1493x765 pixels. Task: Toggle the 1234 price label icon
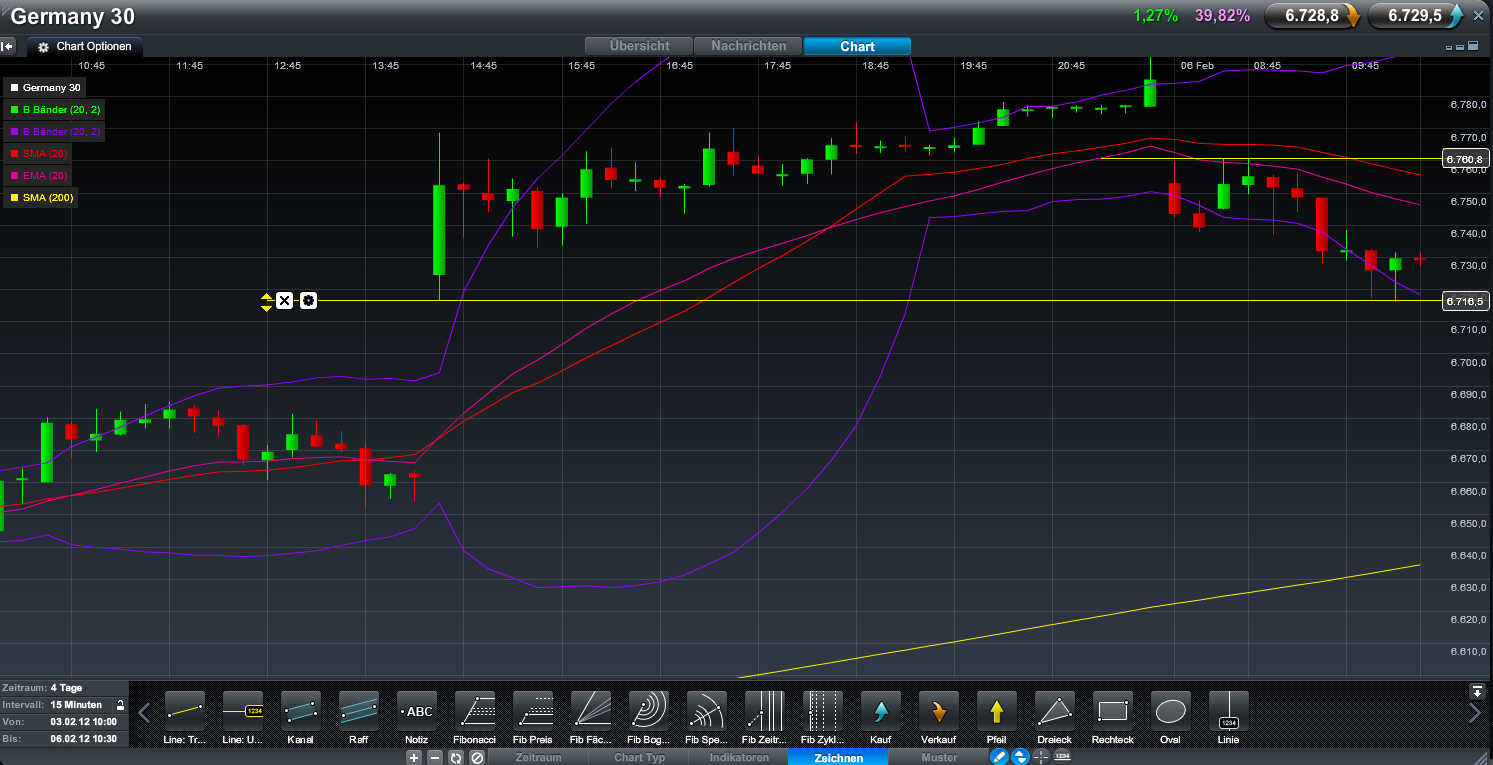click(1062, 757)
